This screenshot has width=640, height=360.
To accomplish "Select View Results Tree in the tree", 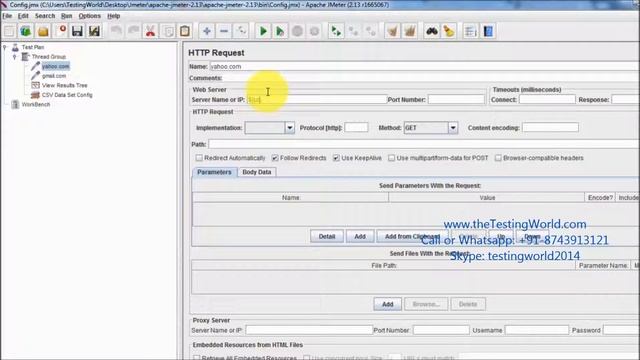I will 64,85.
